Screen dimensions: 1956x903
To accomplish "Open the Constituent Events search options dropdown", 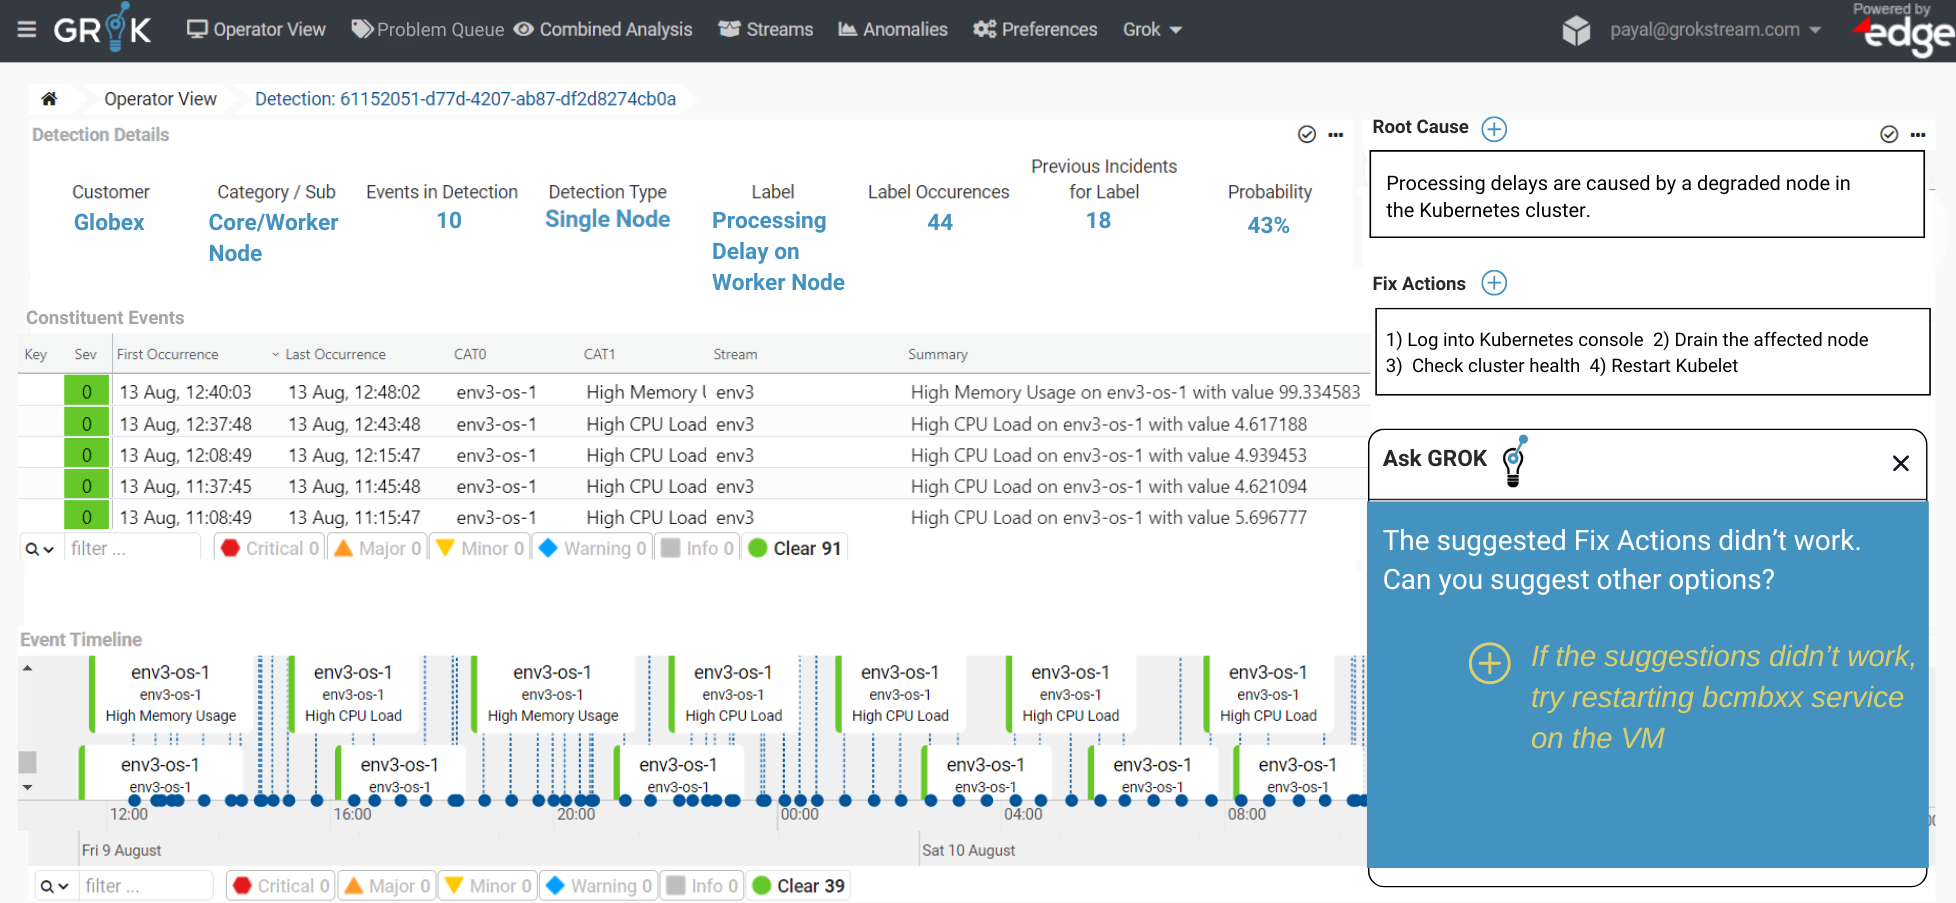I will click(40, 549).
